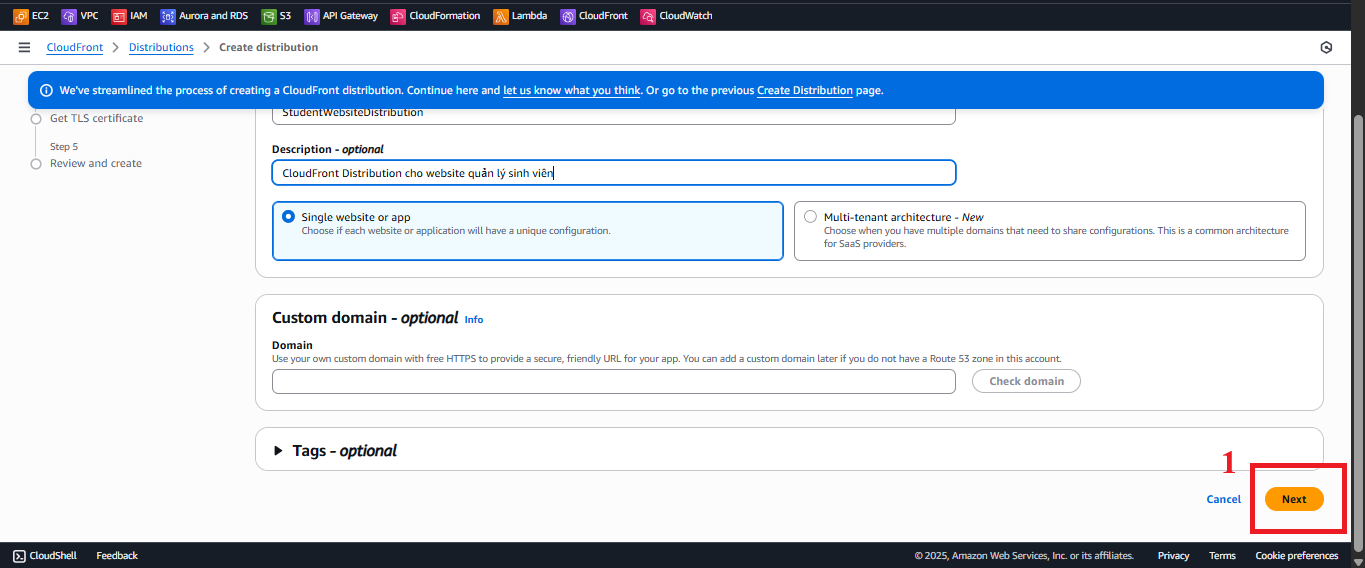Open Cookie preferences in the footer
The image size is (1365, 568).
click(1297, 555)
